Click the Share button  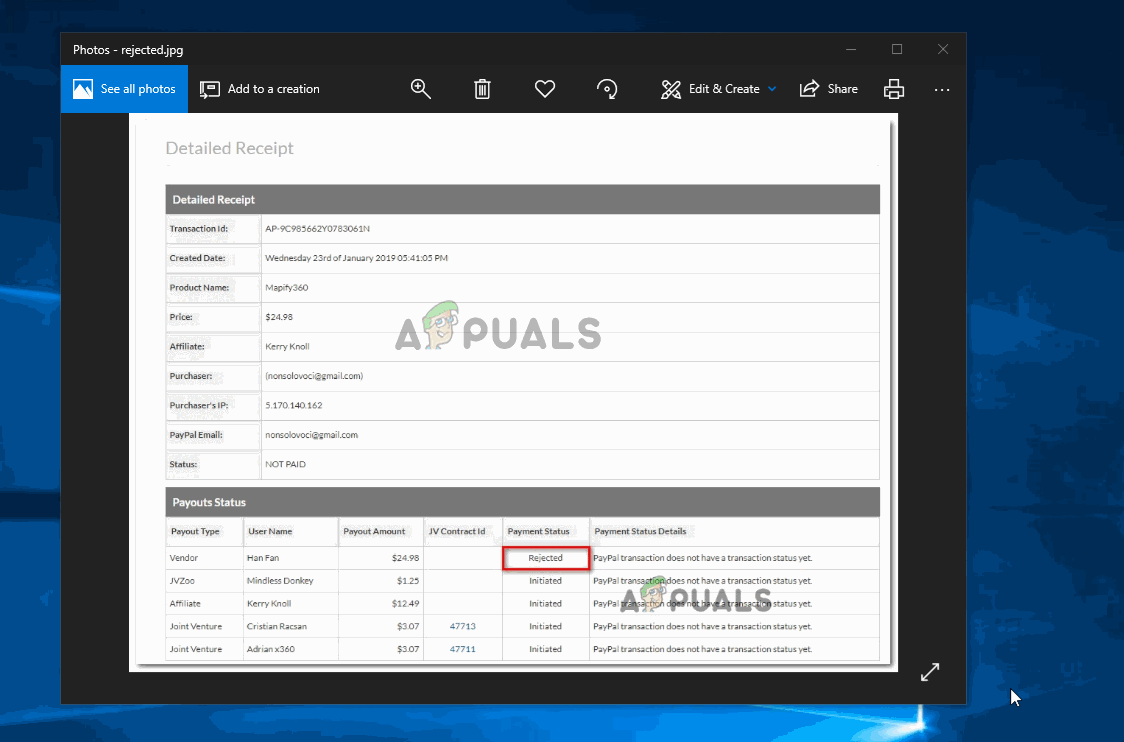coord(829,89)
